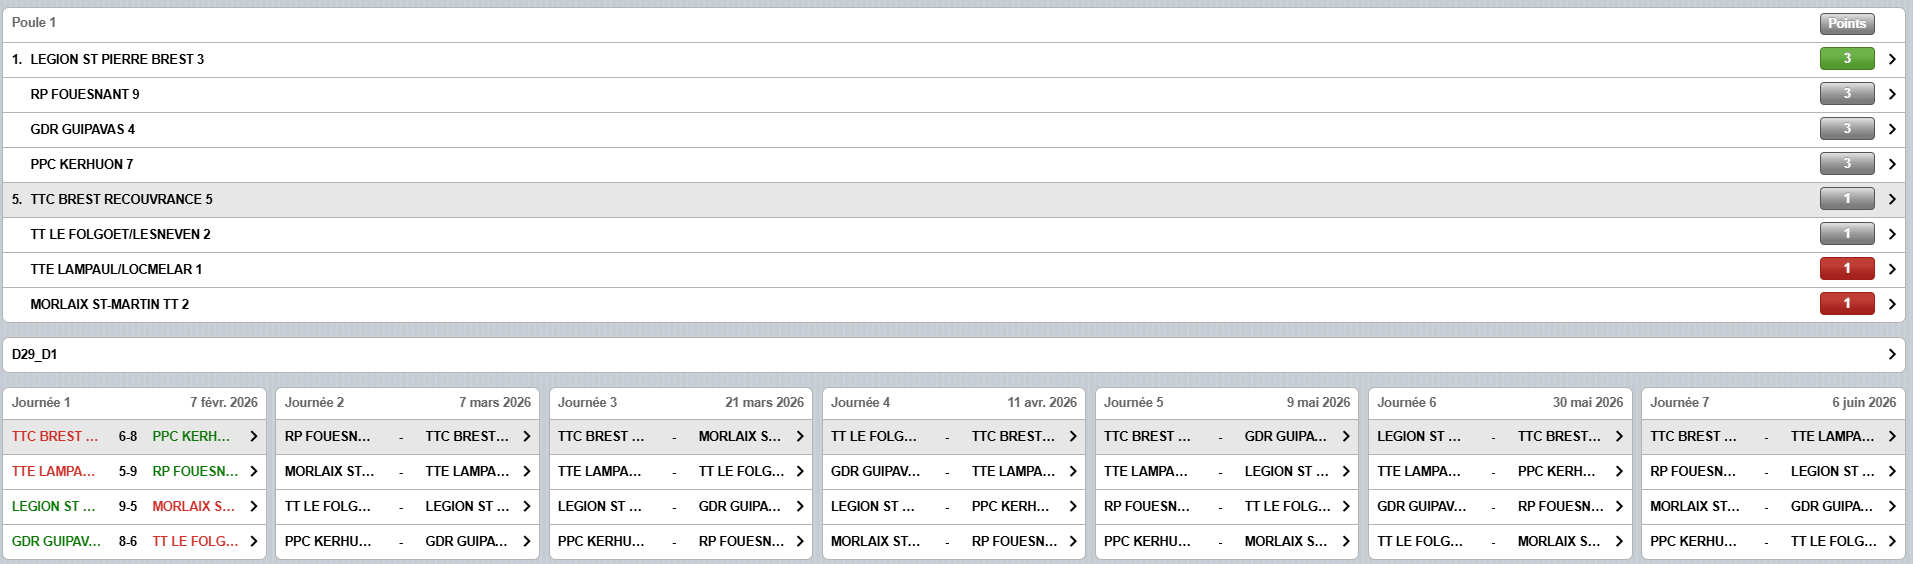Open Journée 2 RP FOUESN vs TTC BREST arrow

point(527,436)
